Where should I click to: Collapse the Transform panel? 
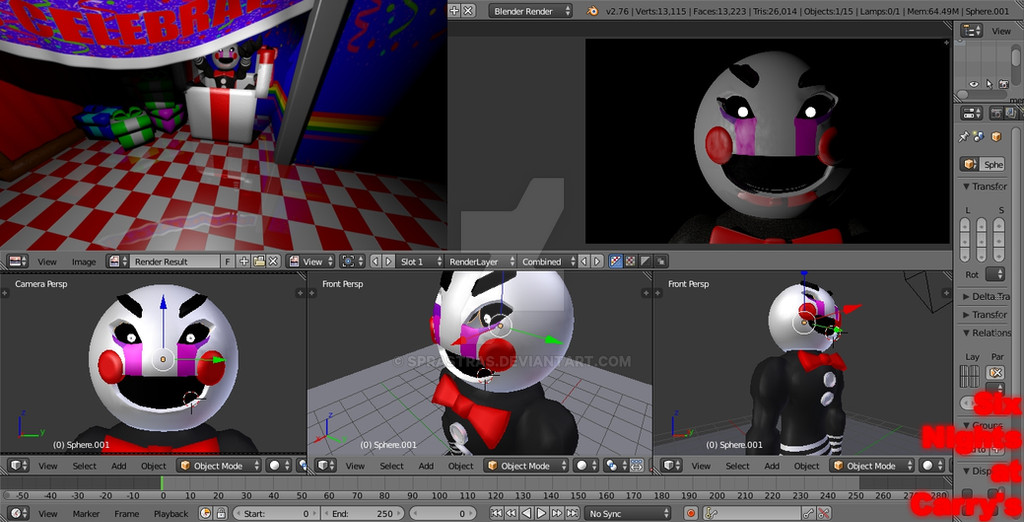(x=985, y=186)
